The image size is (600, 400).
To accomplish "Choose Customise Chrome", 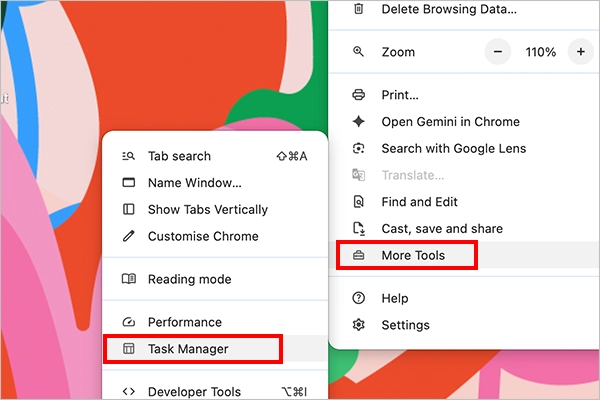I will tap(215, 236).
